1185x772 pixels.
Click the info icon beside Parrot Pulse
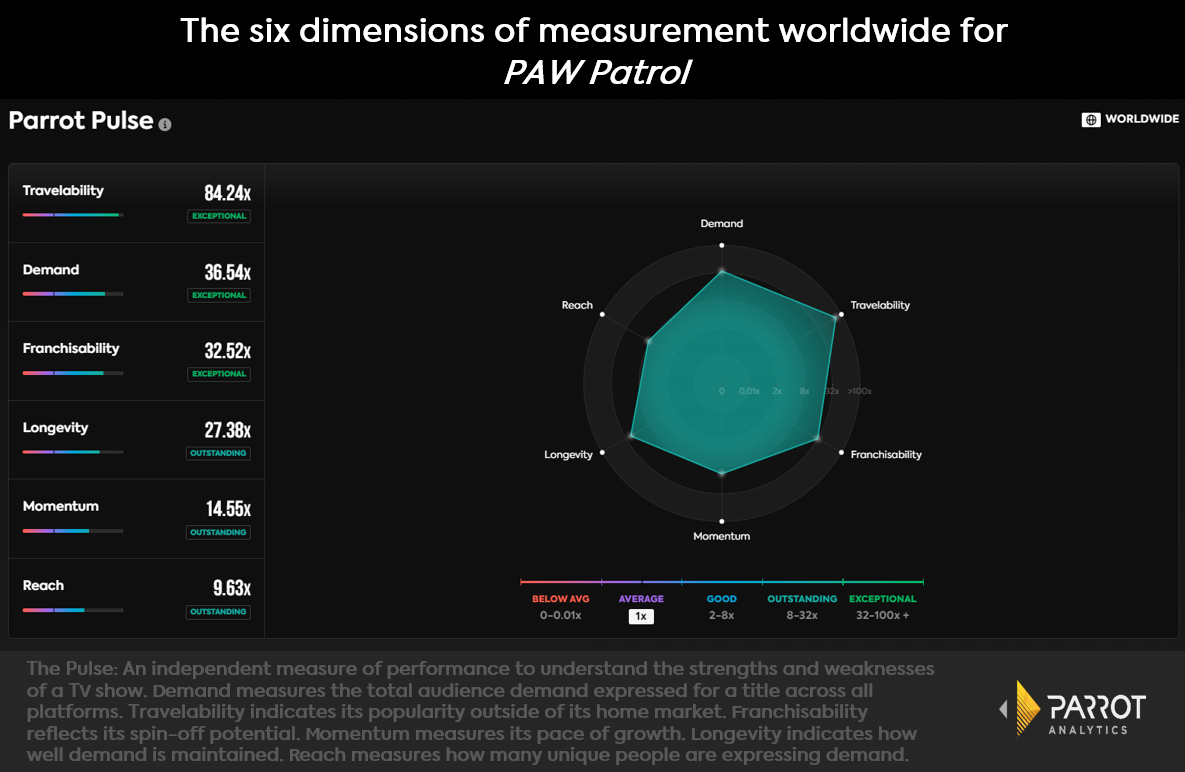[165, 125]
